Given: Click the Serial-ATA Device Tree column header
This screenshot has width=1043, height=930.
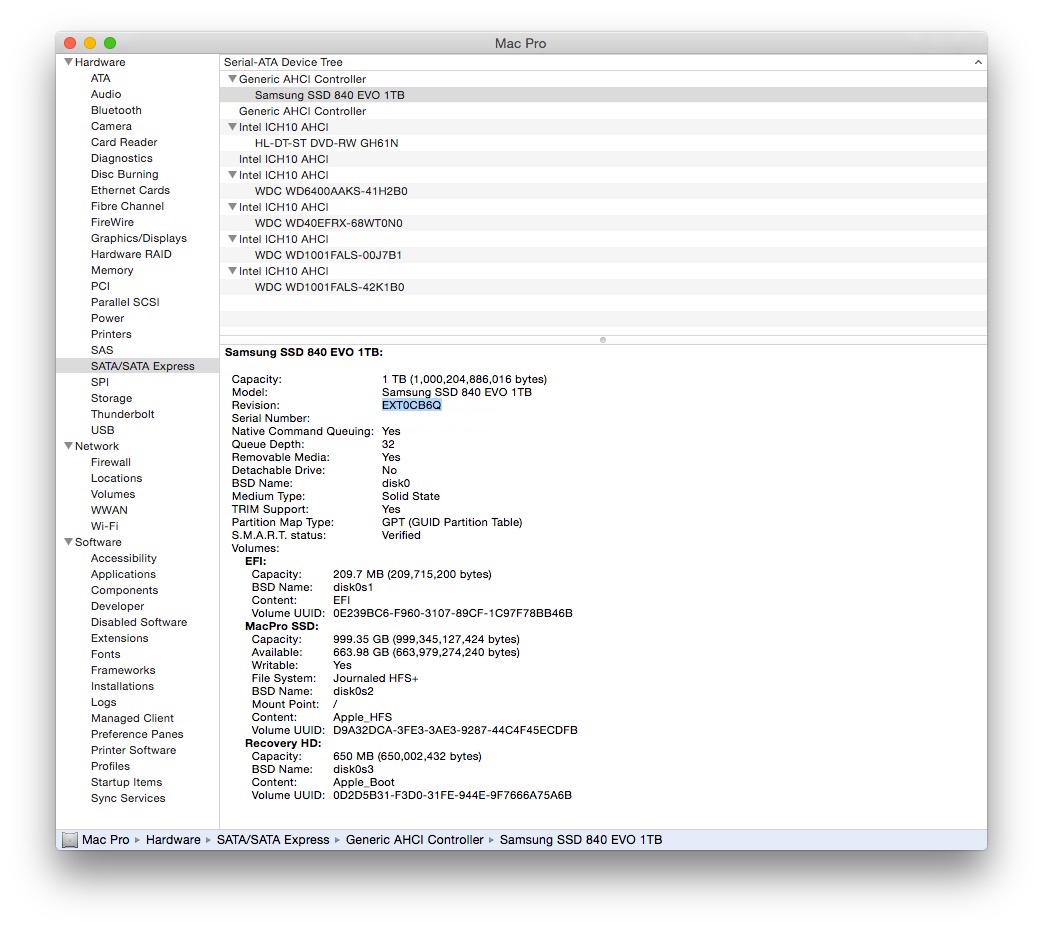Looking at the screenshot, I should pos(603,62).
